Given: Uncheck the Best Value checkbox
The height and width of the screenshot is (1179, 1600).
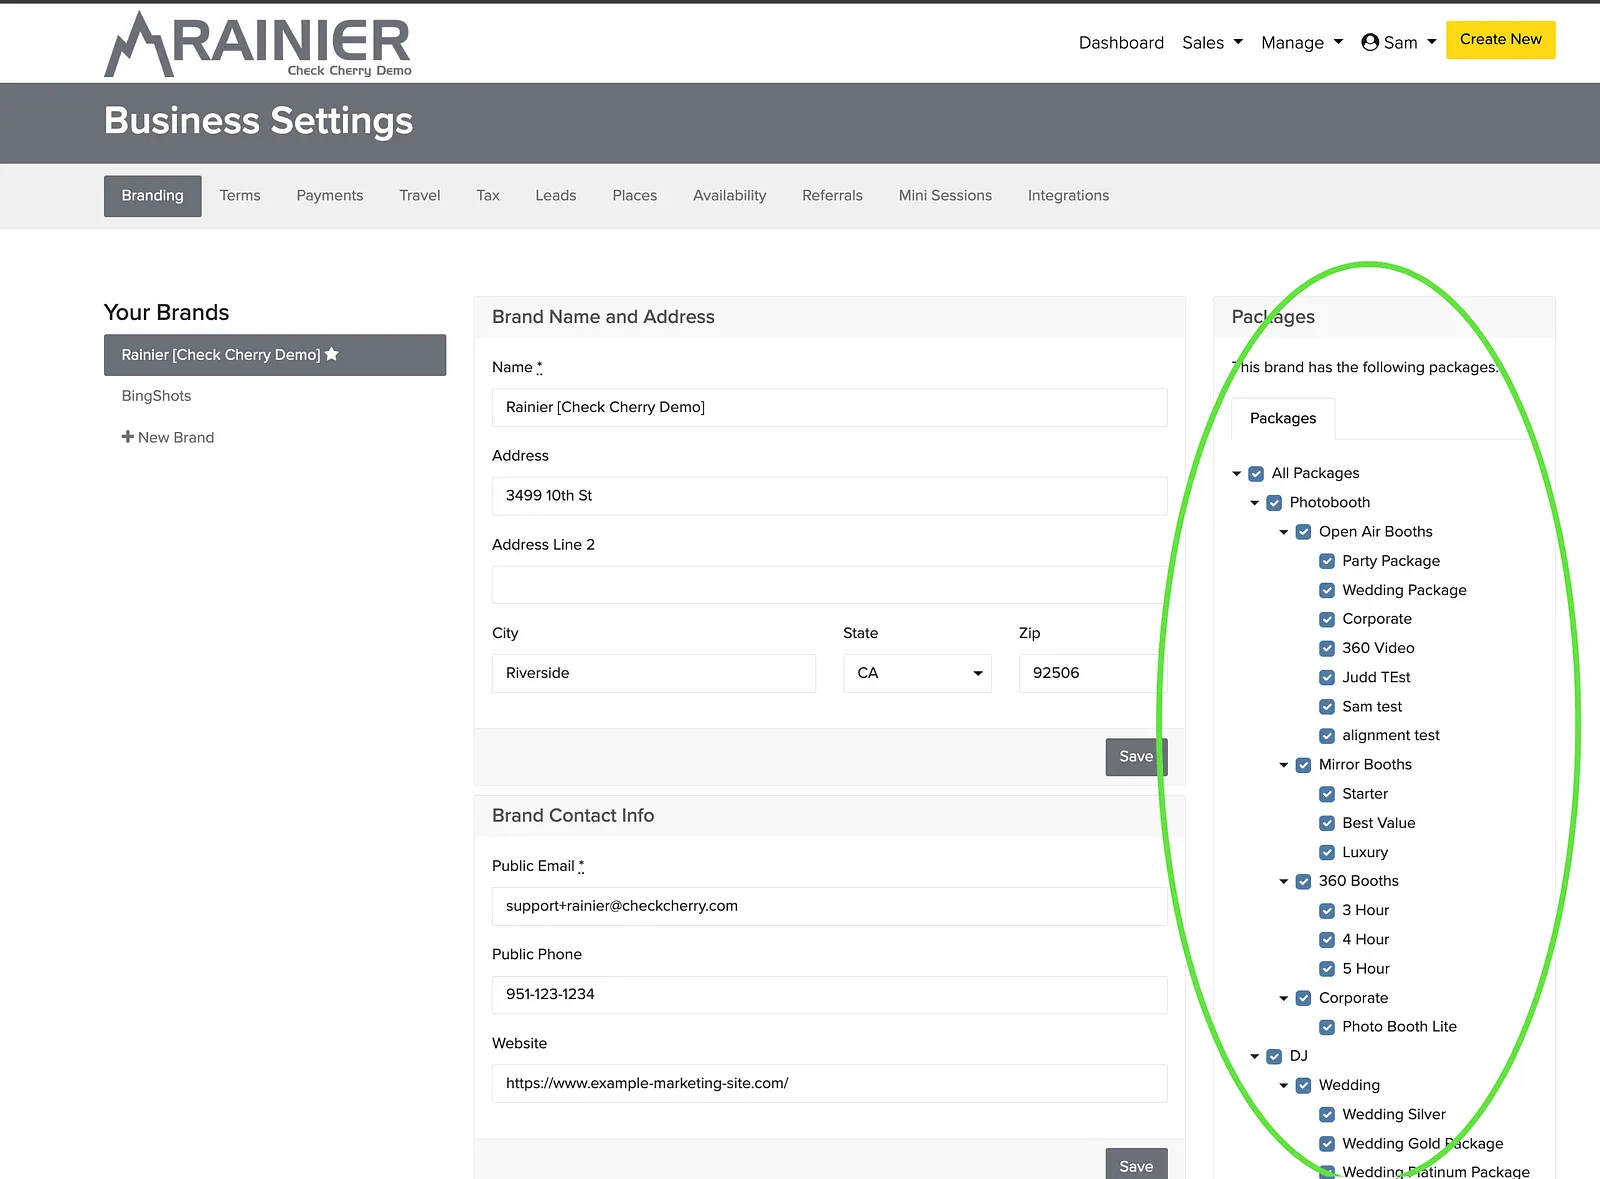Looking at the screenshot, I should (x=1327, y=823).
